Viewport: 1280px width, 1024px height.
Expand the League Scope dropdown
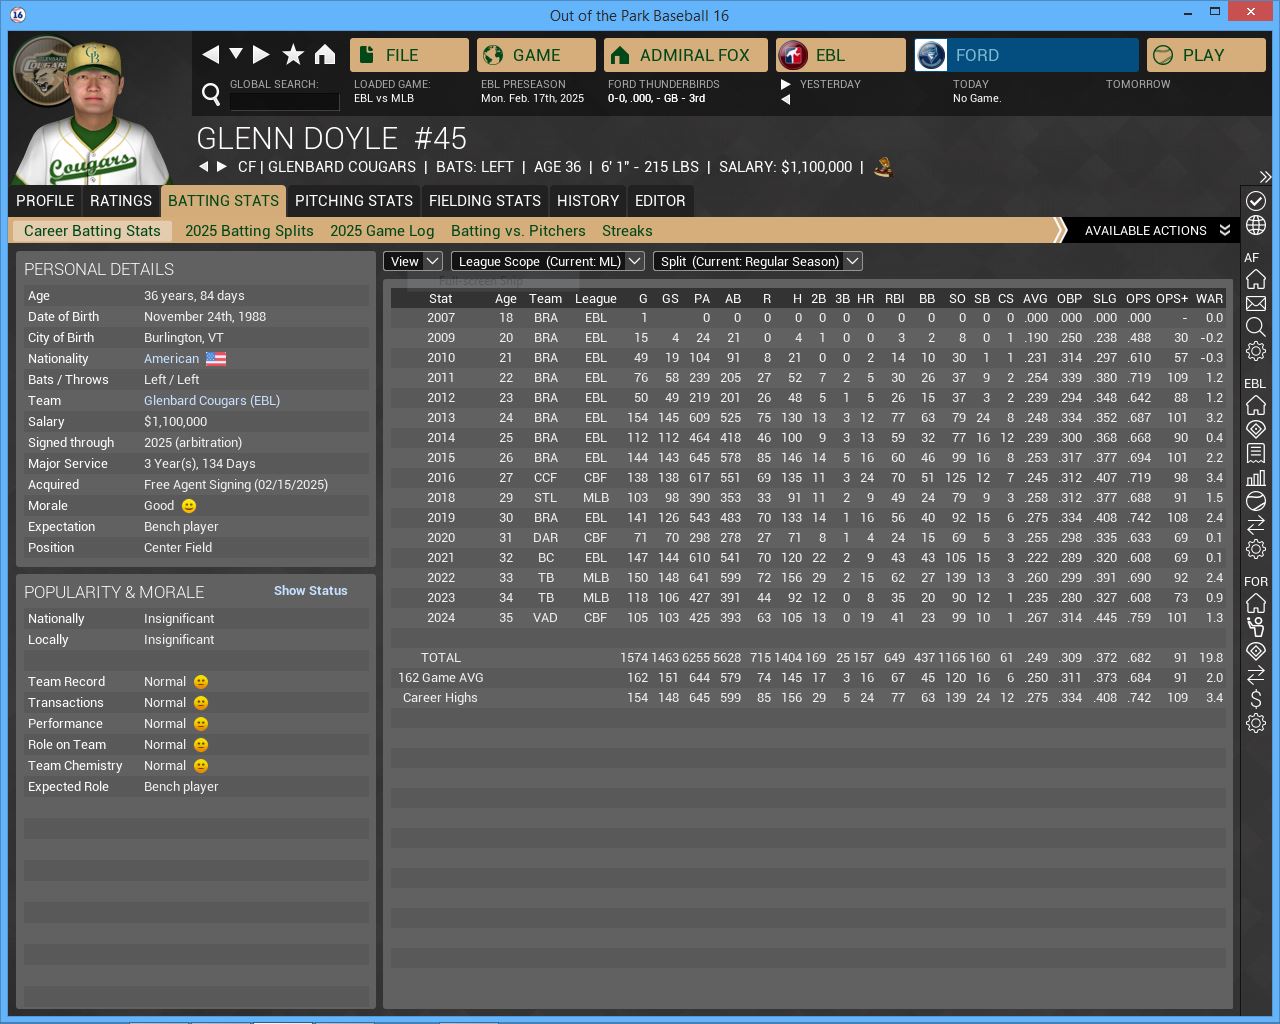point(547,261)
